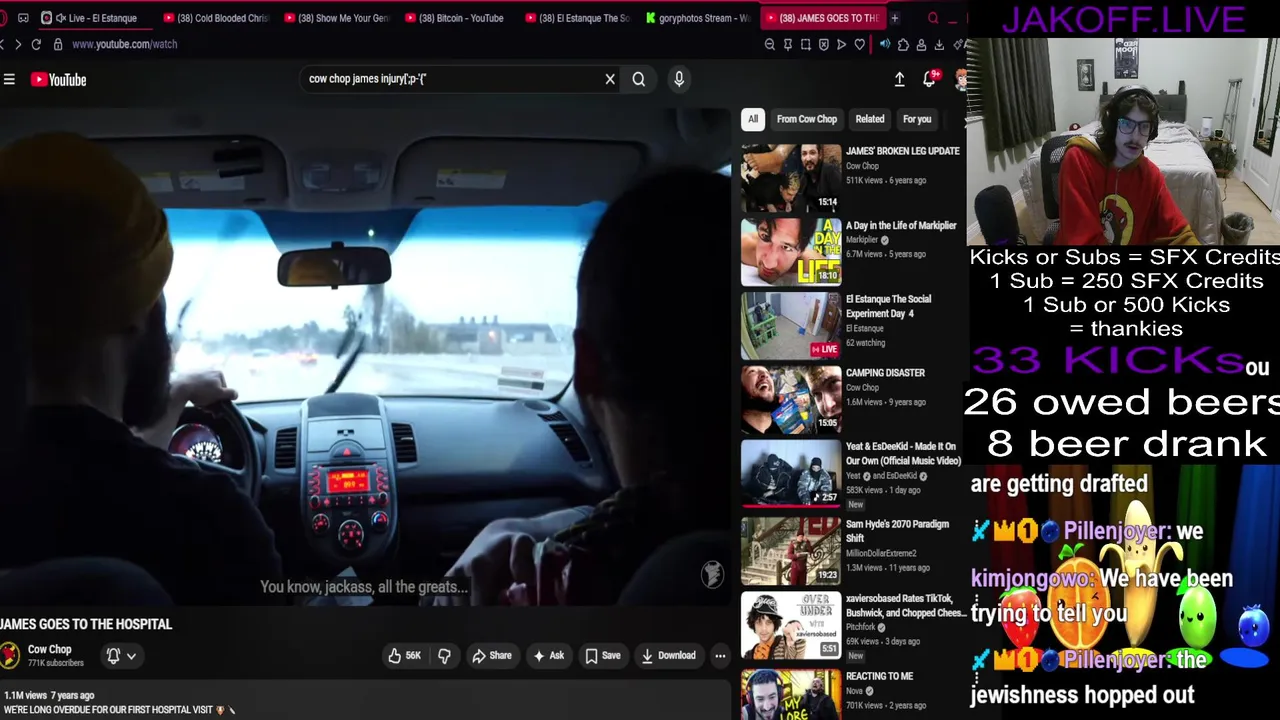Select the All filter chip
The image size is (1280, 720).
coord(753,119)
